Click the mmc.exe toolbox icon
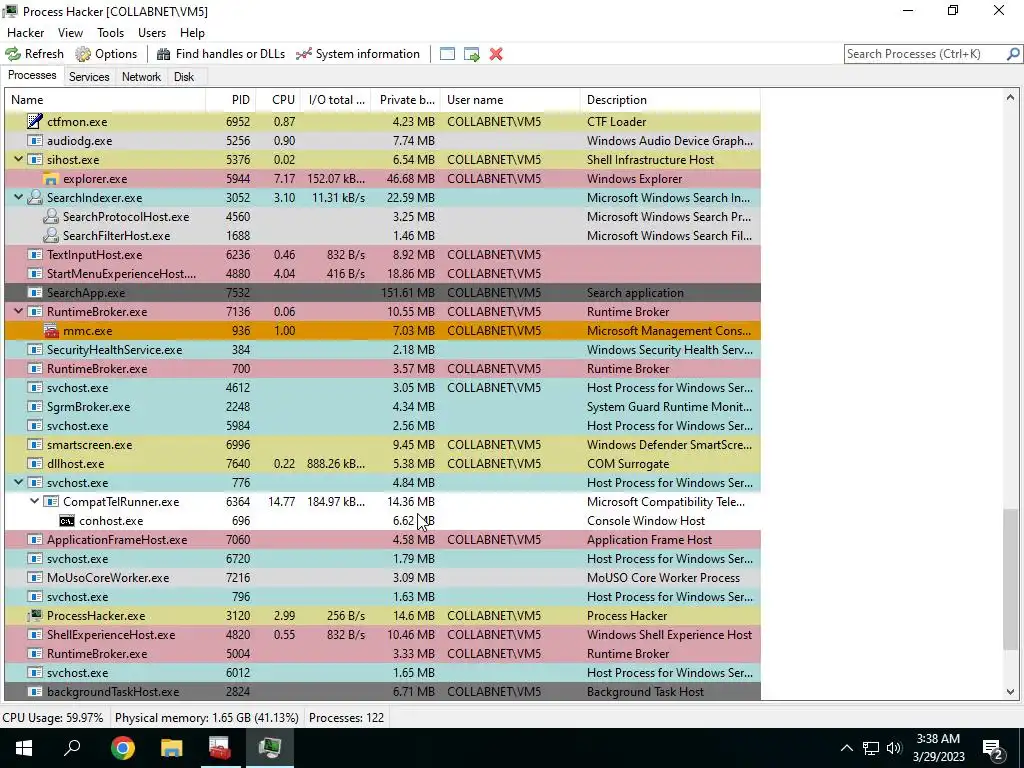The height and width of the screenshot is (768, 1024). click(50, 330)
